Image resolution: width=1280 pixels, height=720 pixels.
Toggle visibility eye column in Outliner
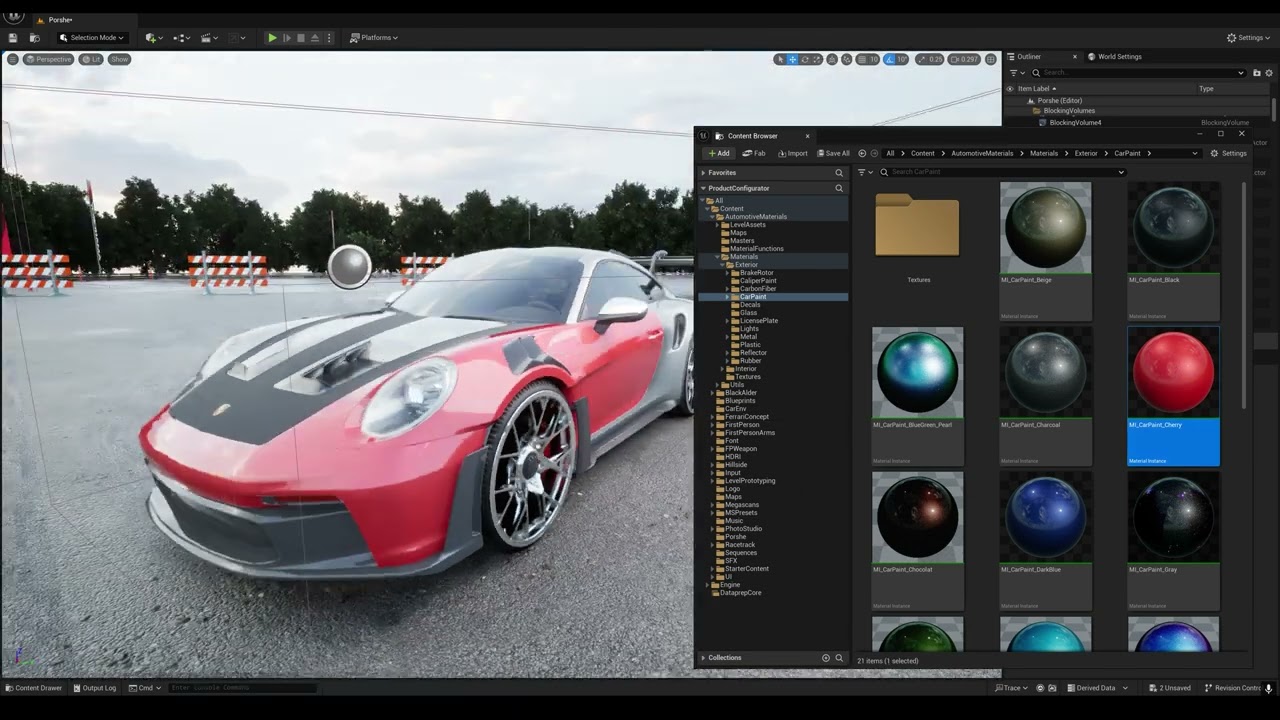coord(1010,89)
